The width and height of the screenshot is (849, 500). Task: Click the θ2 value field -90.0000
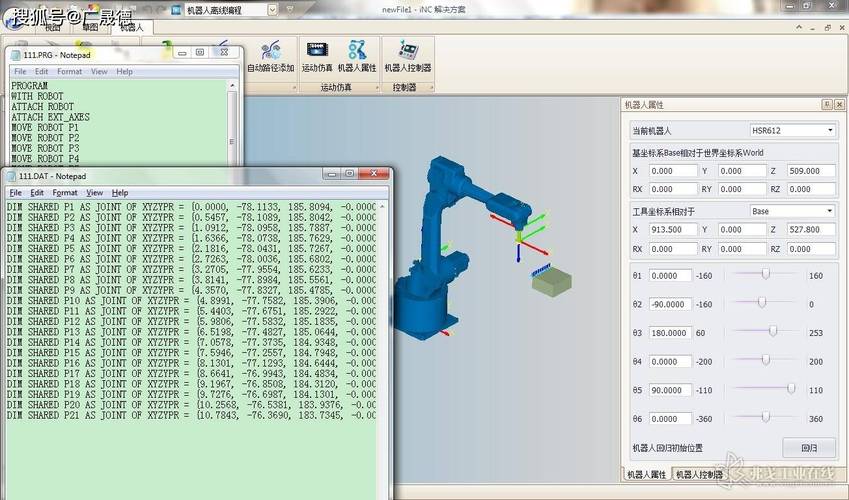670,304
